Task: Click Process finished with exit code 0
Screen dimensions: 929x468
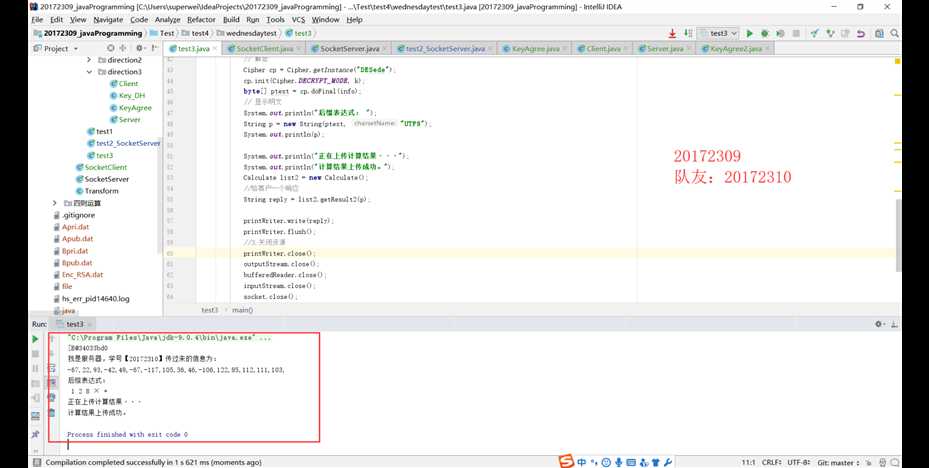Action: point(127,434)
